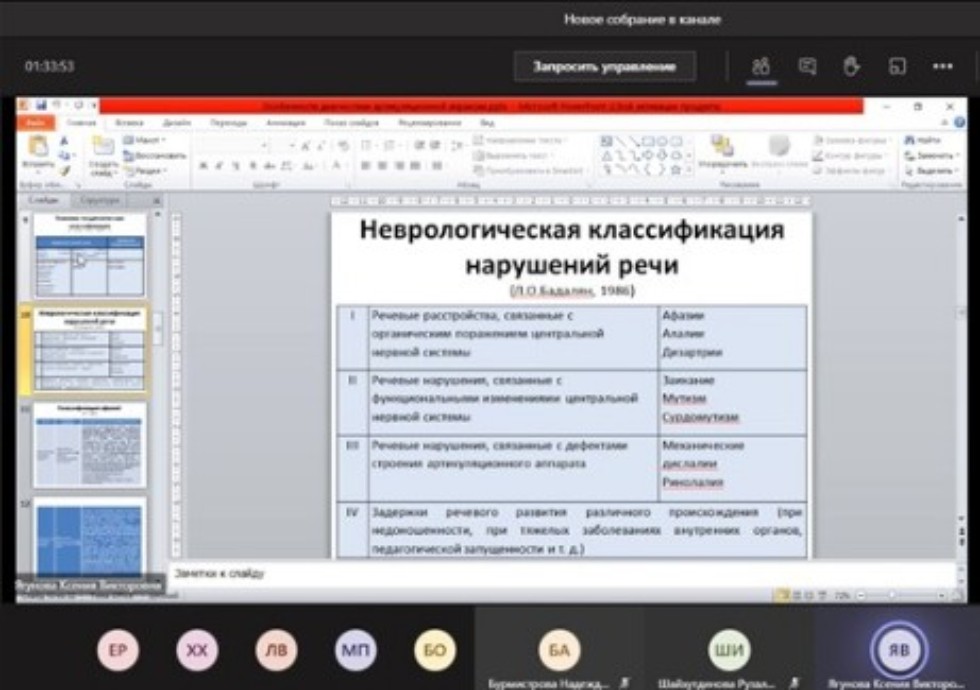Open the More actions ellipsis menu
The width and height of the screenshot is (980, 690).
point(942,67)
